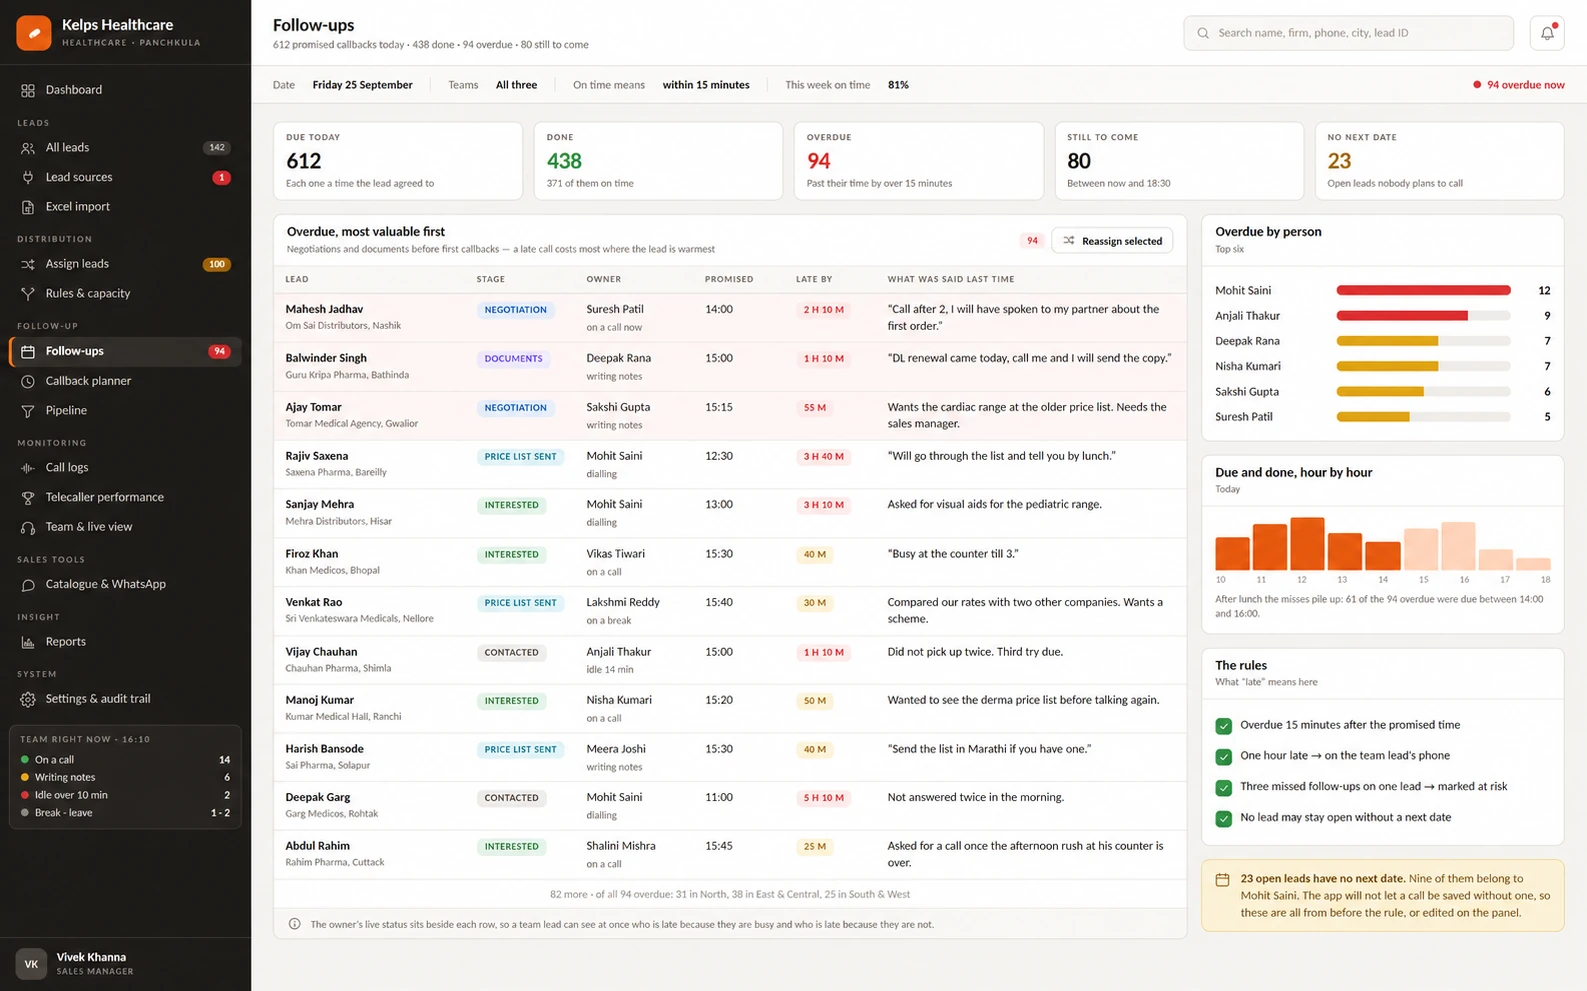Click the 16 o'clock bar in hourly chart
Screen dimensions: 1587x991
point(1458,546)
